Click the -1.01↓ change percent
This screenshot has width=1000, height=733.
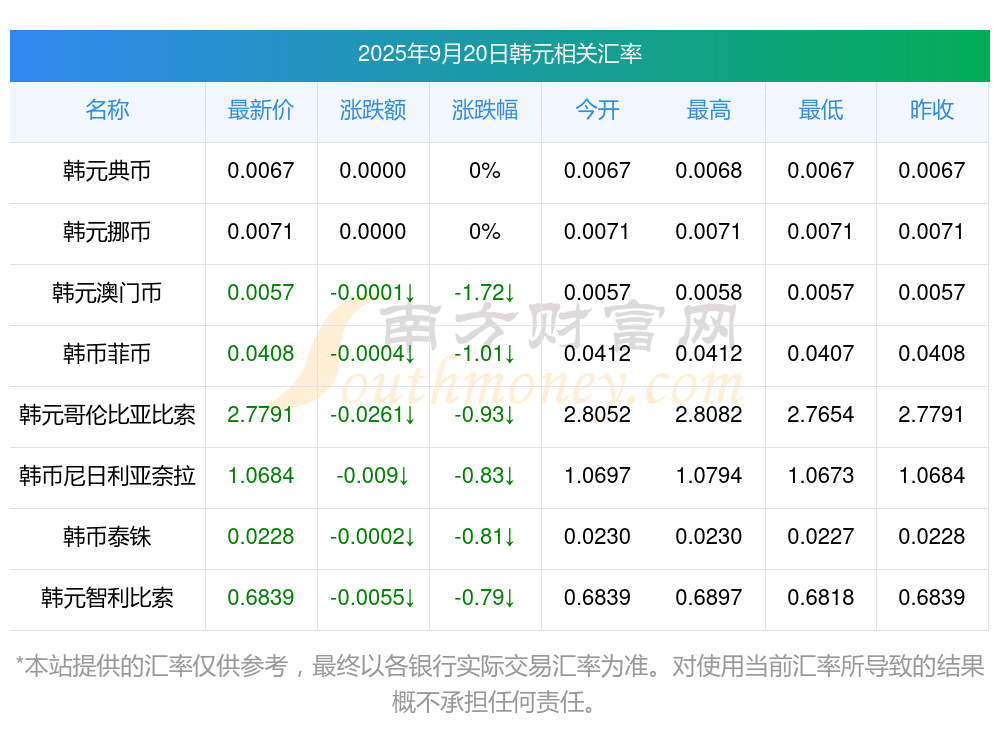click(485, 353)
